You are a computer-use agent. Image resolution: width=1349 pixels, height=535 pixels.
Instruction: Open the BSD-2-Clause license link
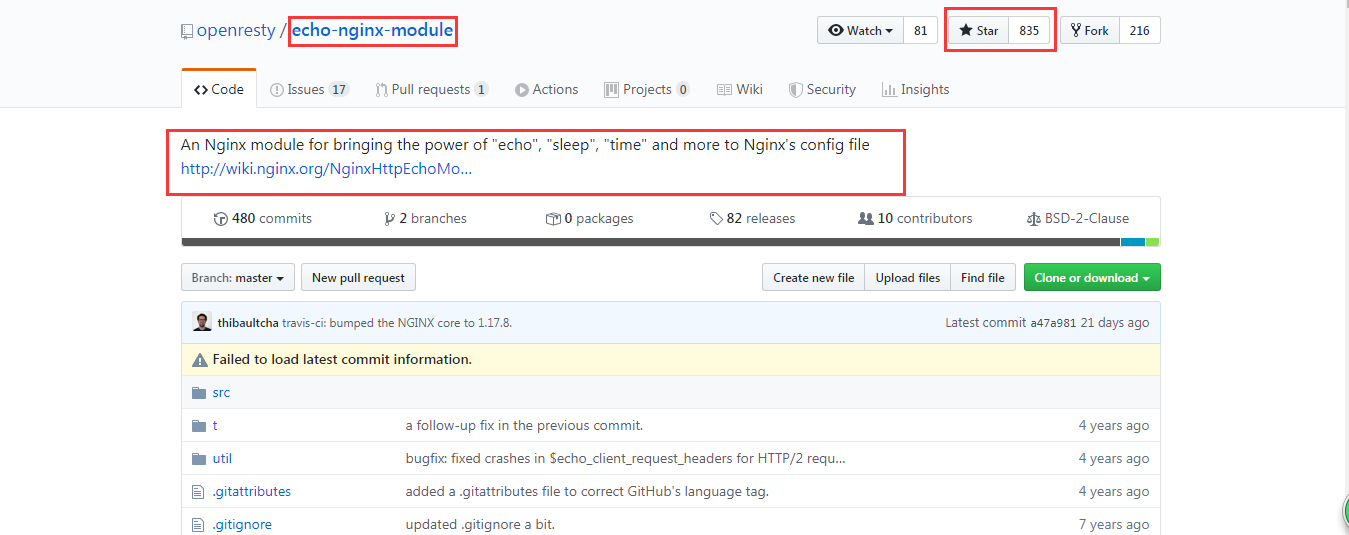coord(1078,218)
